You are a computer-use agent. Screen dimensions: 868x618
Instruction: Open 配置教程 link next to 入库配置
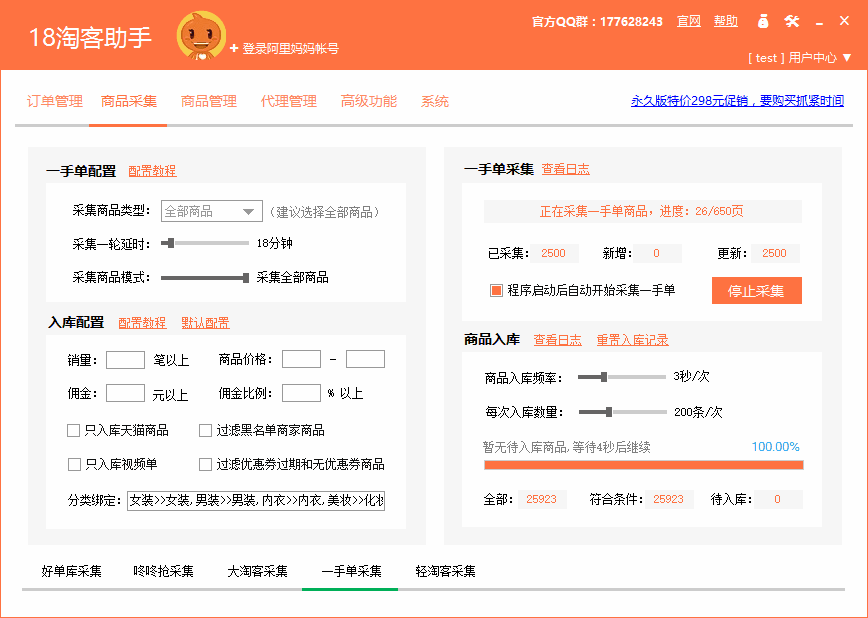142,323
